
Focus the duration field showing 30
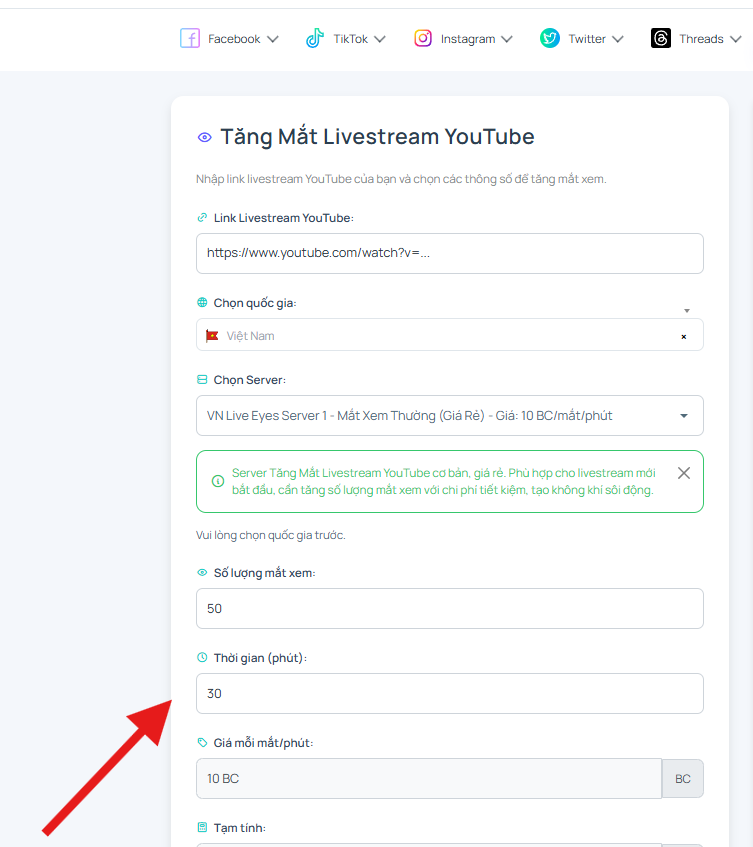449,693
